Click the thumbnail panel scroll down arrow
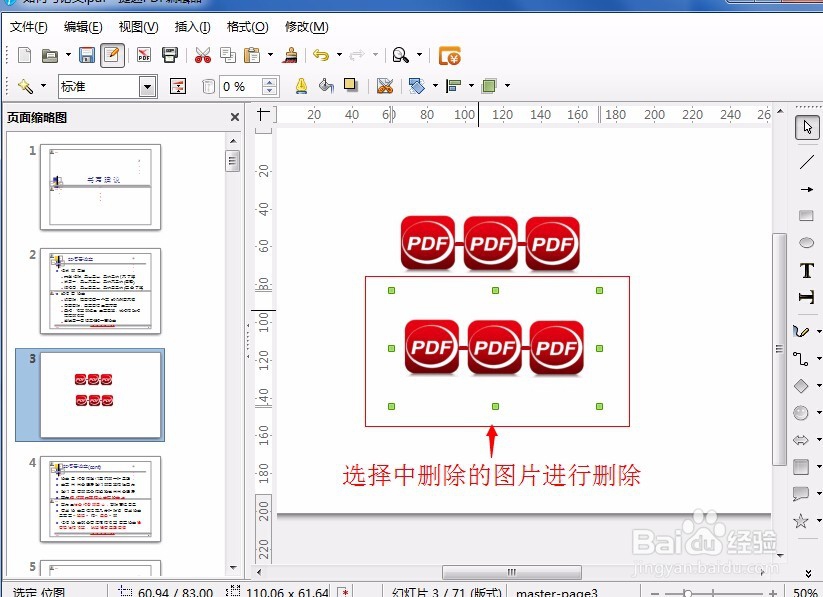823x597 pixels. [x=233, y=568]
